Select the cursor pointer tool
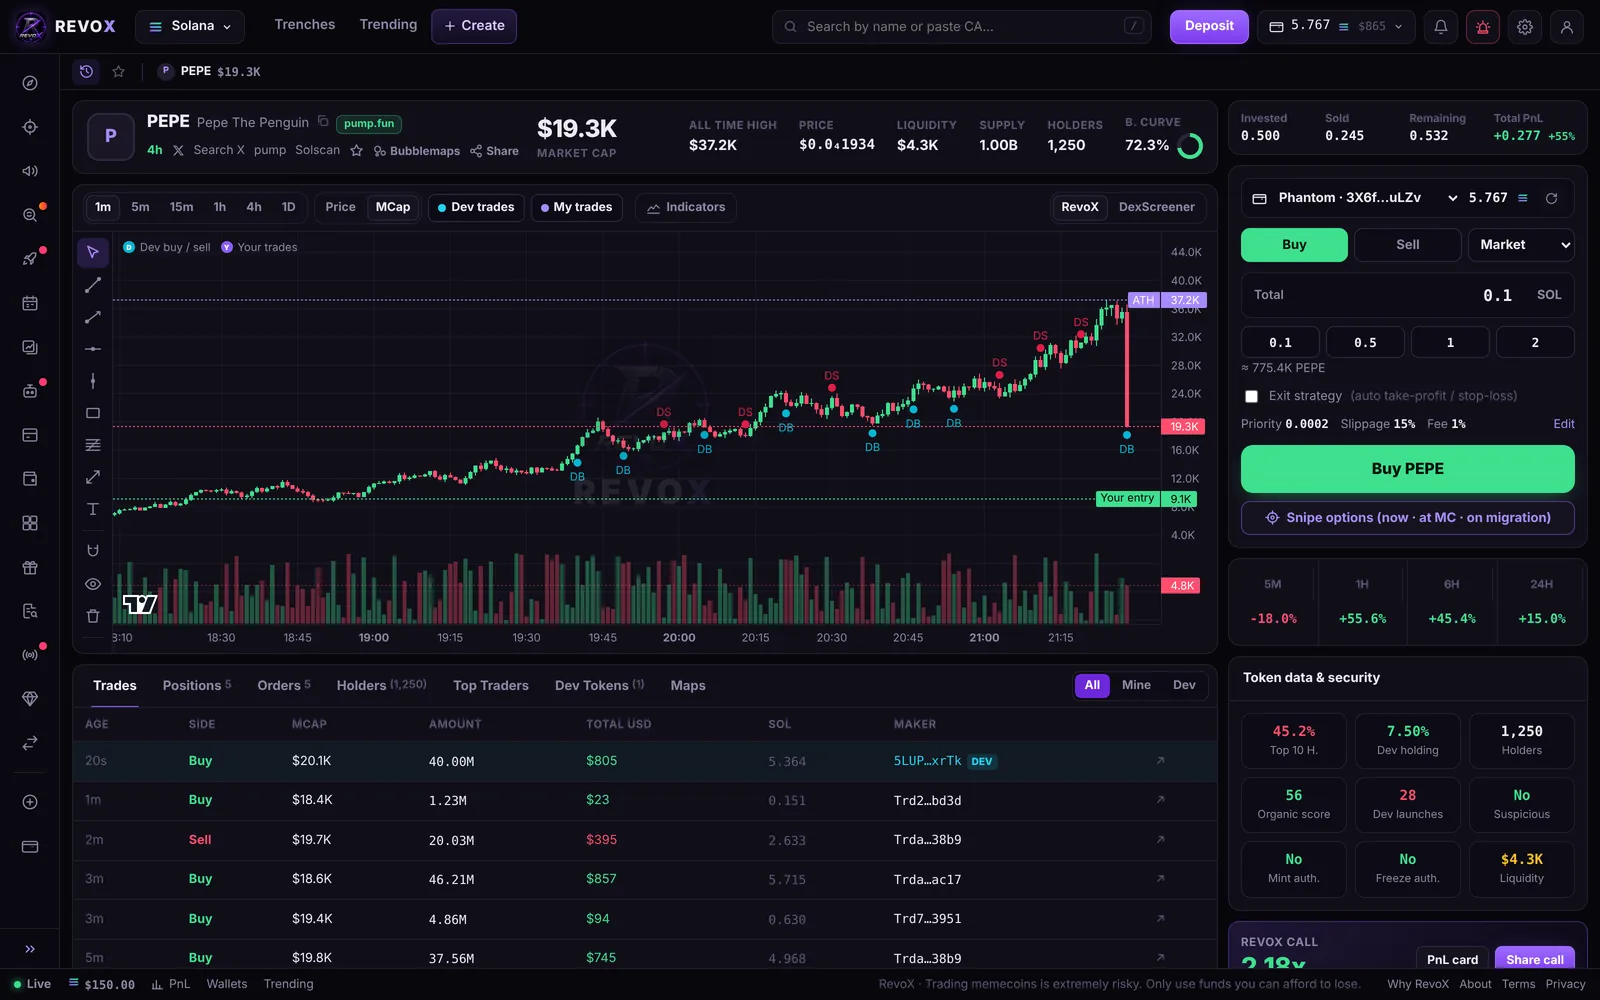The width and height of the screenshot is (1600, 1000). coord(93,252)
